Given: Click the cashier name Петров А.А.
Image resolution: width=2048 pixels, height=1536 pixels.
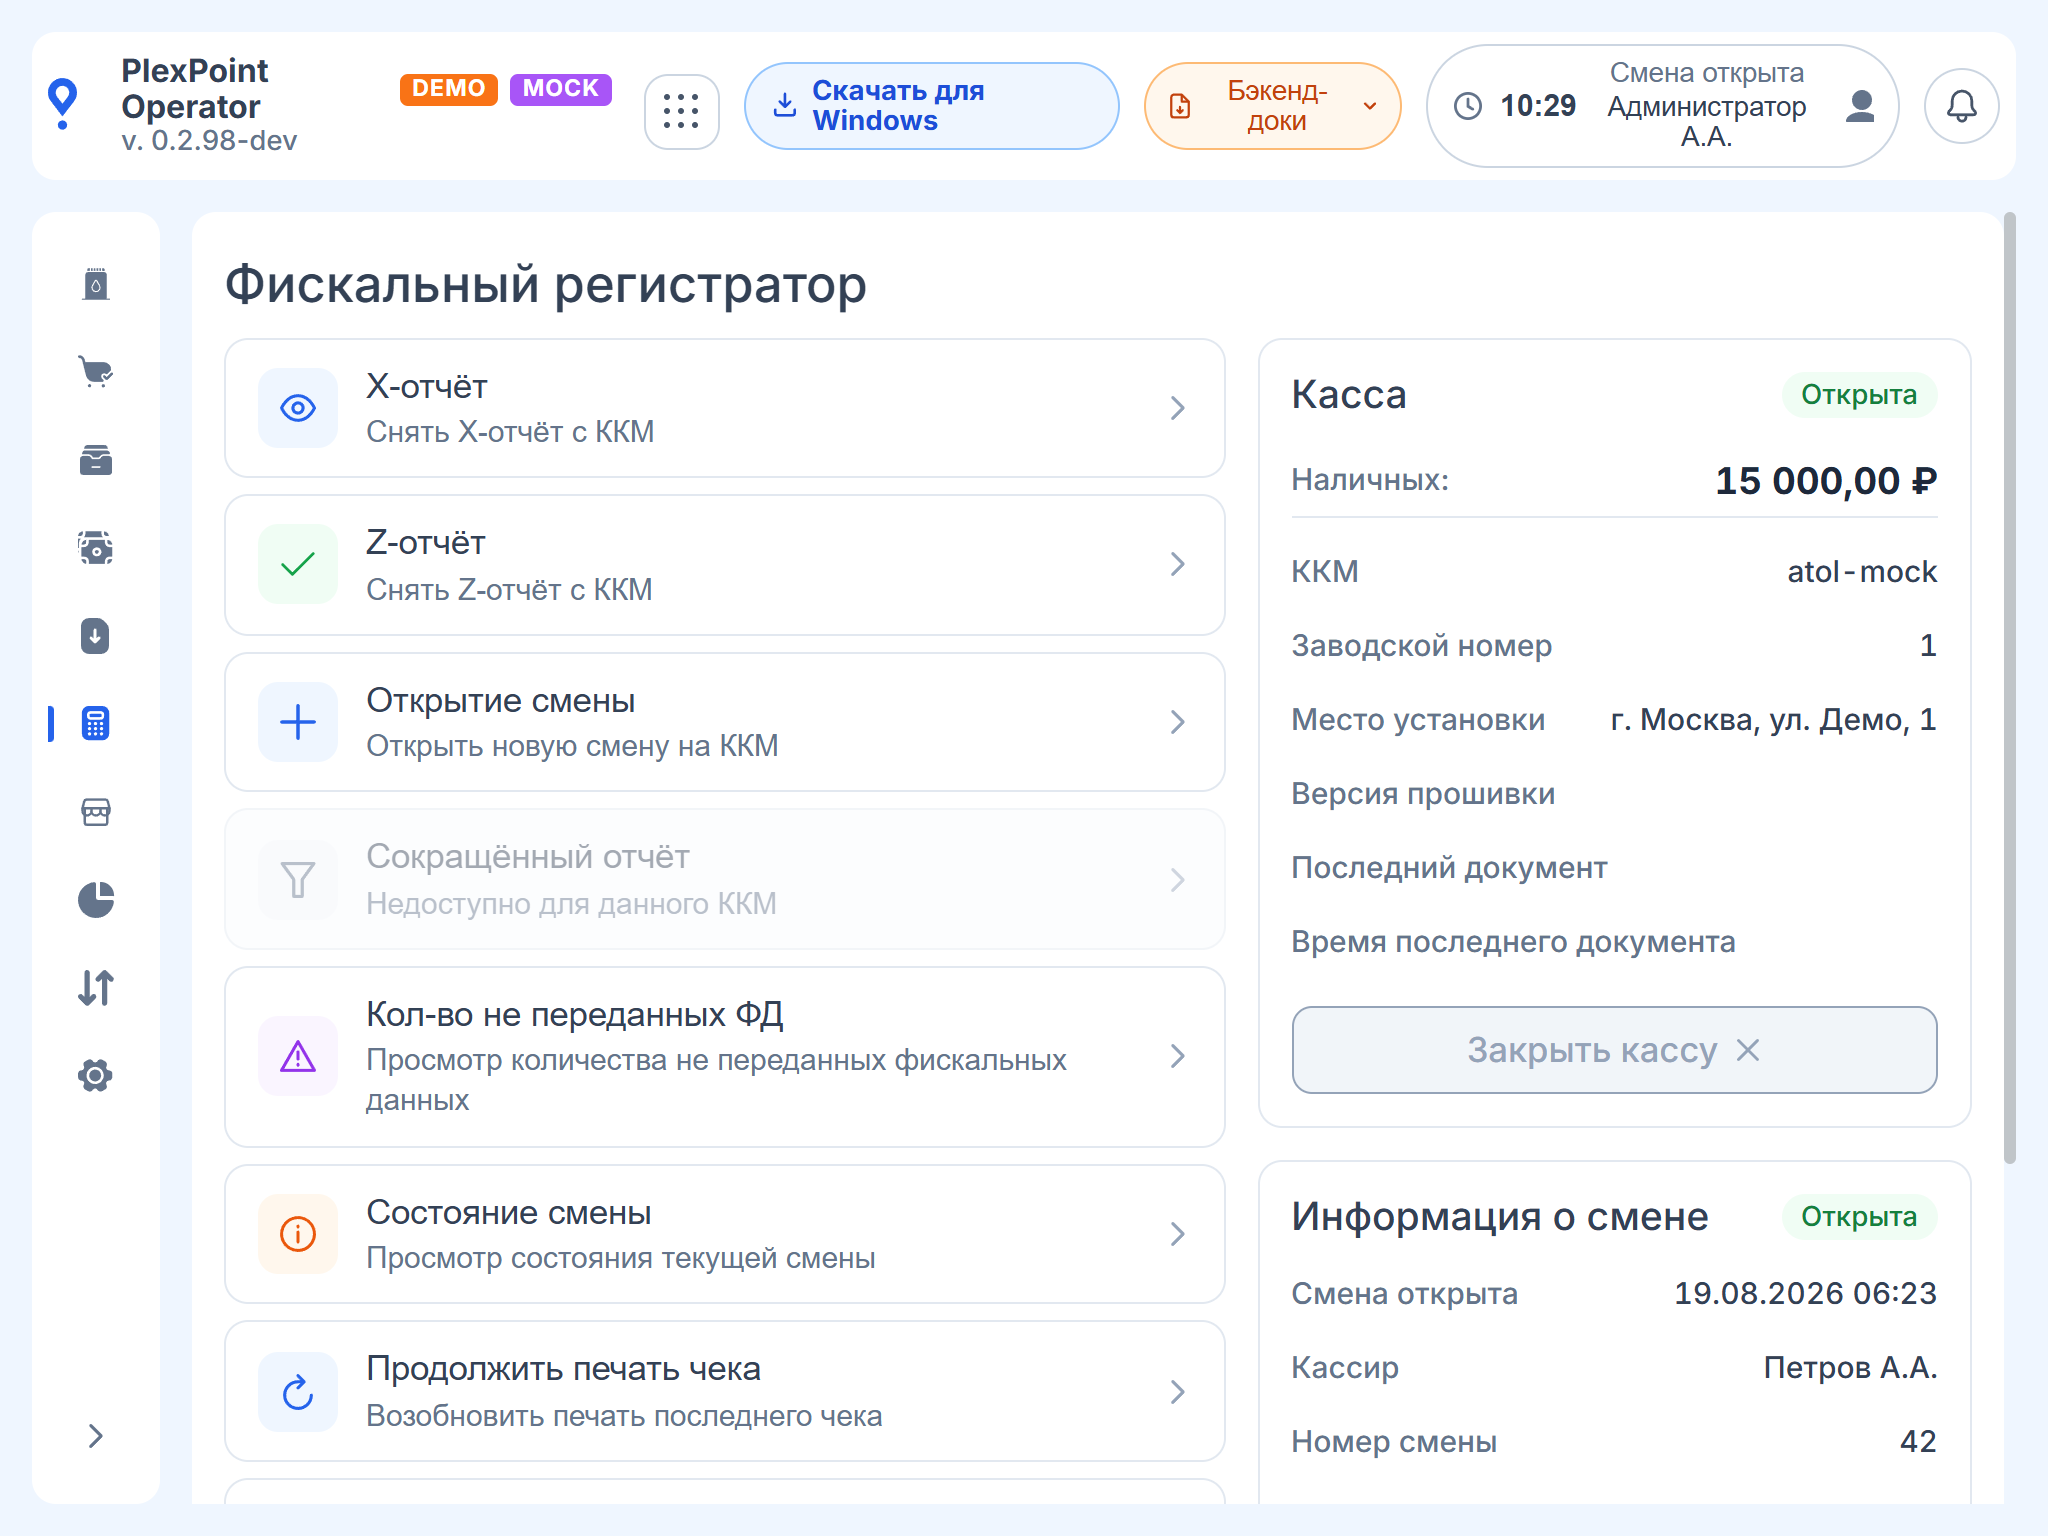Looking at the screenshot, I should (x=1850, y=1368).
